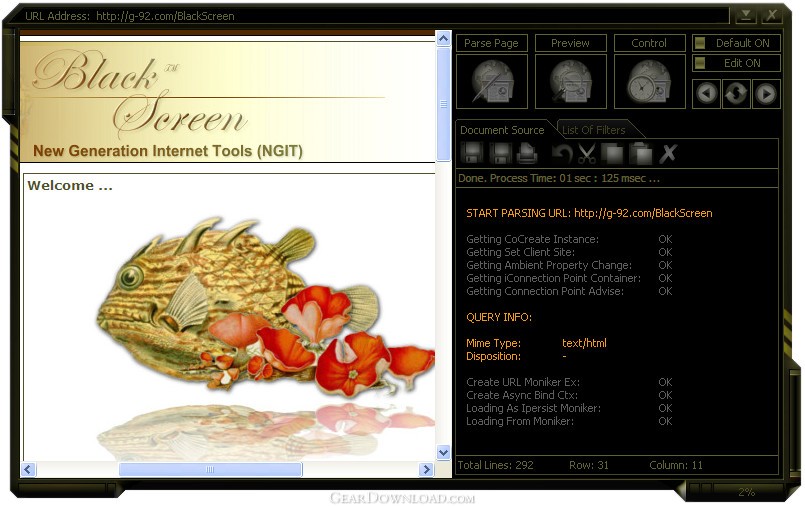Click the 'Done. Process Time' status message
The width and height of the screenshot is (805, 506).
pos(559,178)
